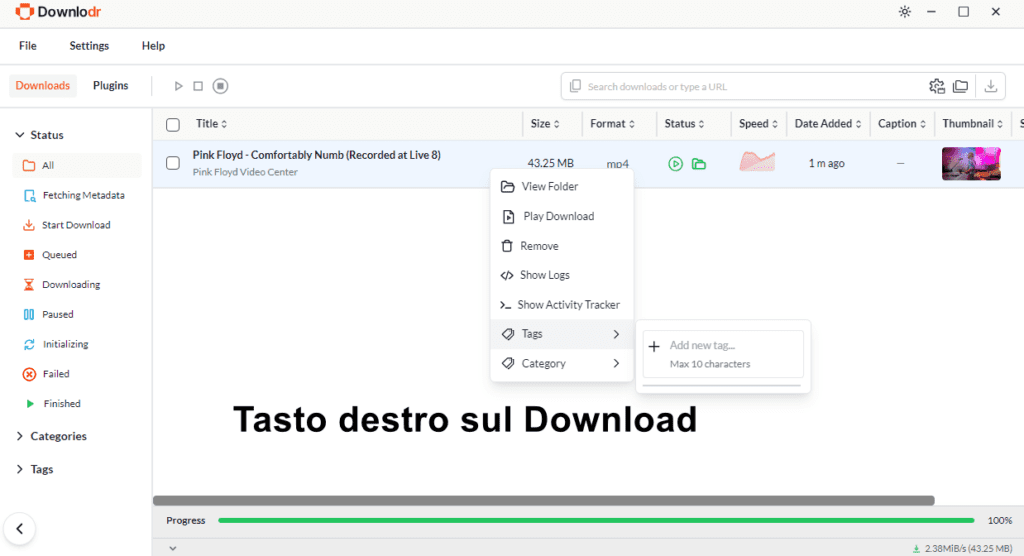Click the clipboard paste icon in search bar
Image resolution: width=1024 pixels, height=556 pixels.
[575, 86]
